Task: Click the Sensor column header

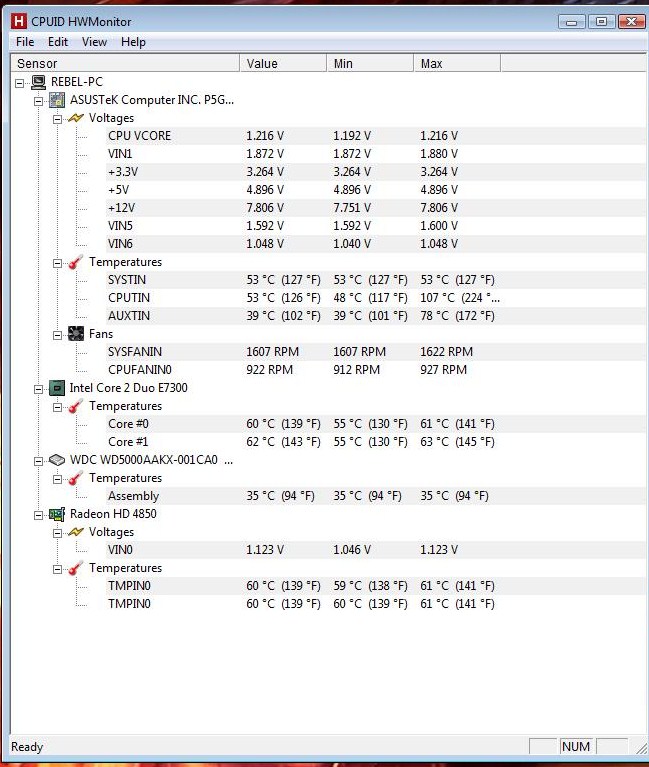Action: pyautogui.click(x=125, y=64)
